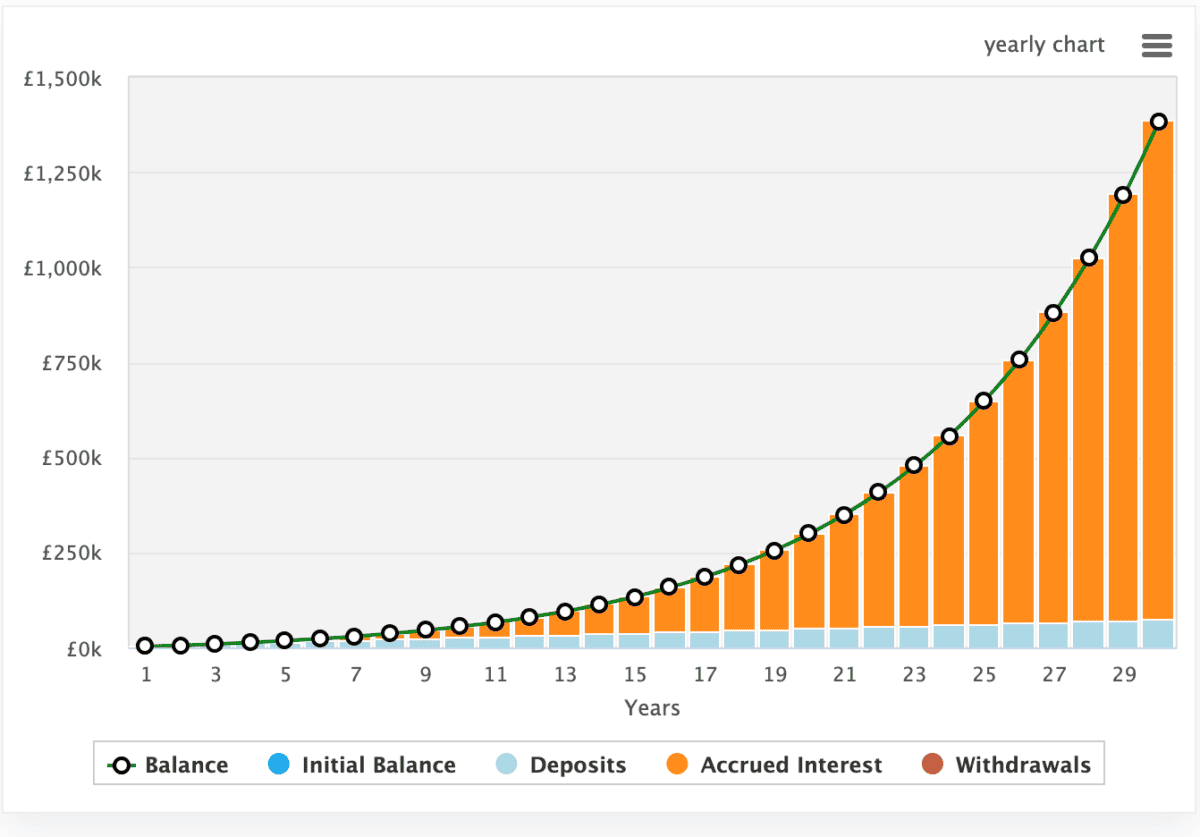
Task: Click the Balance data point at year 27
Action: (1053, 313)
